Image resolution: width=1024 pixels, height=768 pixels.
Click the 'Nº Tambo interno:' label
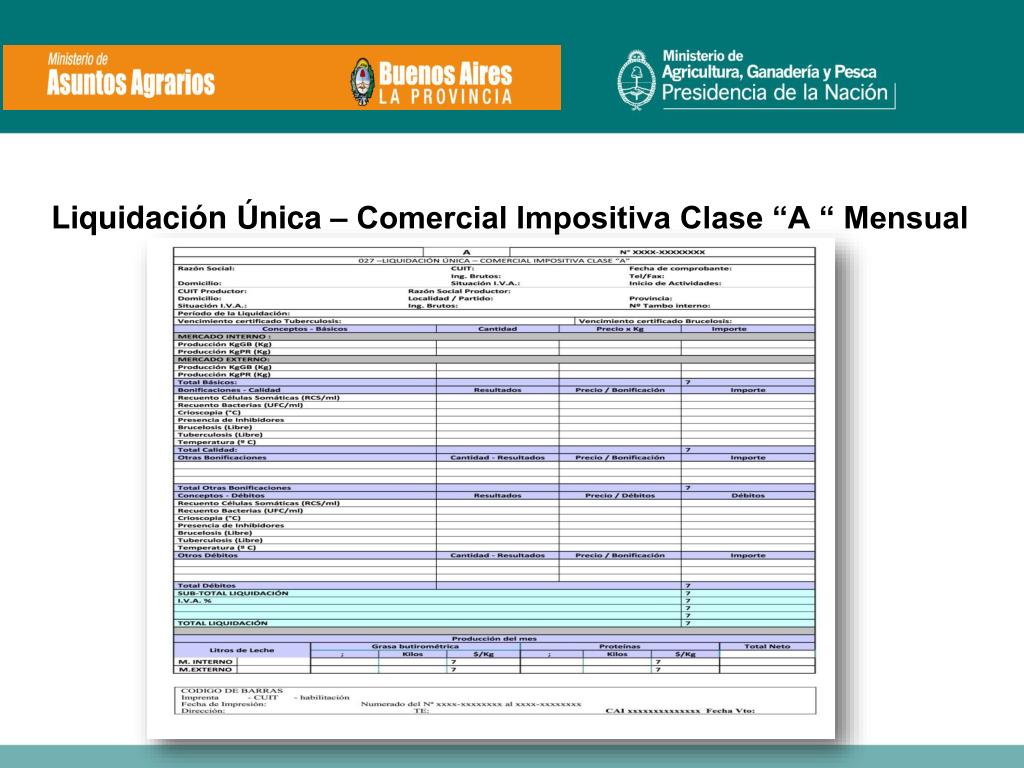[669, 306]
